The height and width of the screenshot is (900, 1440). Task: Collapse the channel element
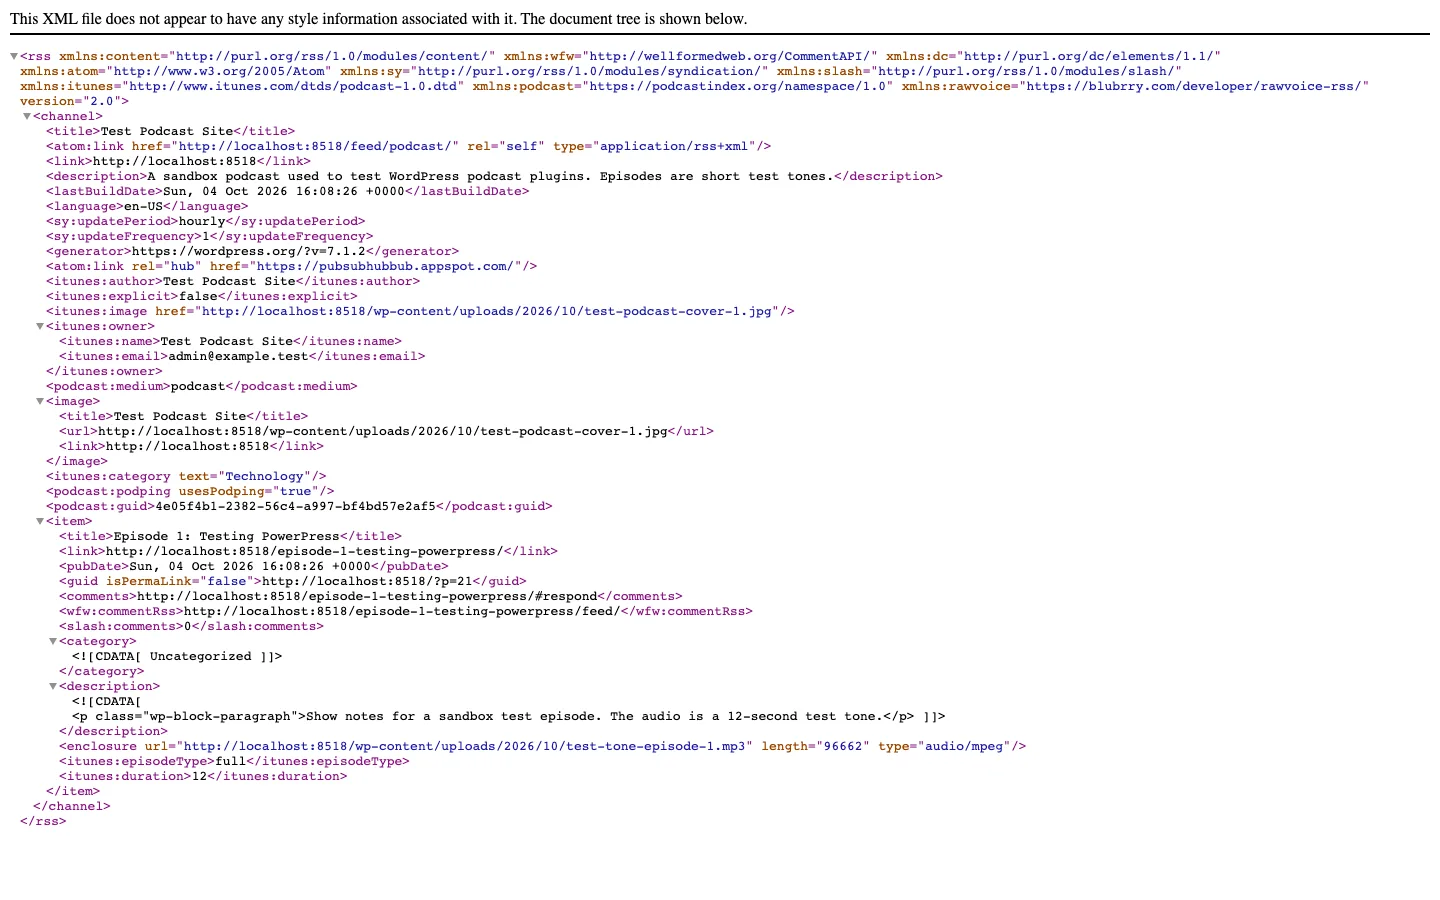[x=27, y=117]
